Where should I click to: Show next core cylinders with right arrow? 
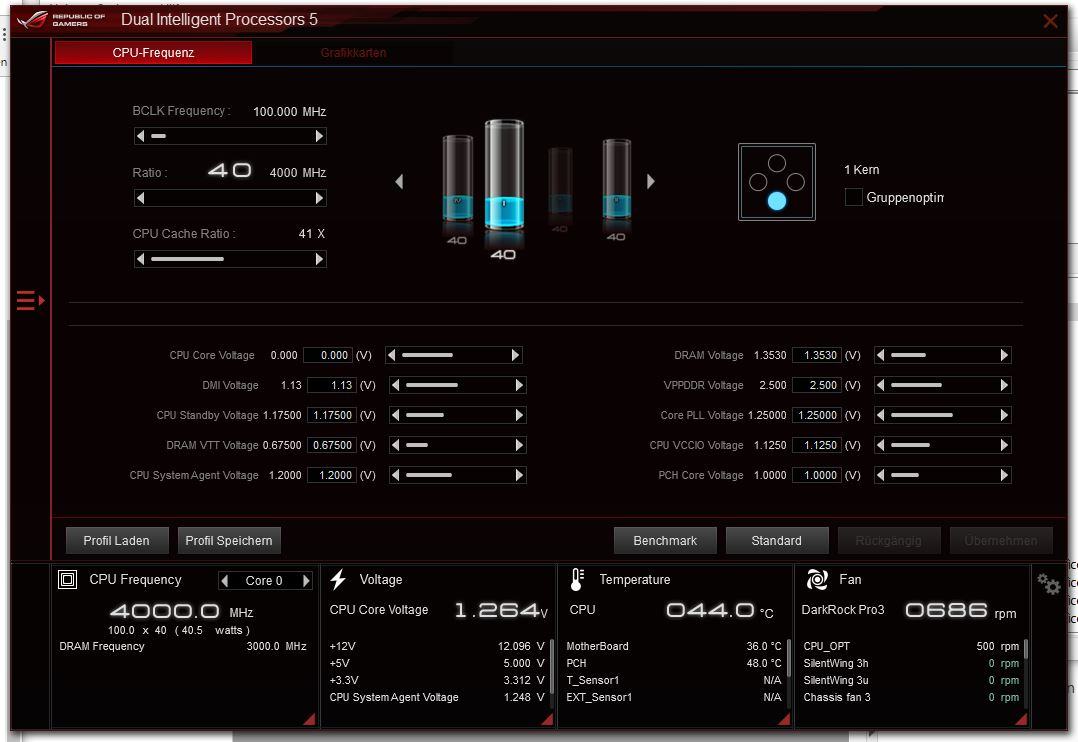650,182
